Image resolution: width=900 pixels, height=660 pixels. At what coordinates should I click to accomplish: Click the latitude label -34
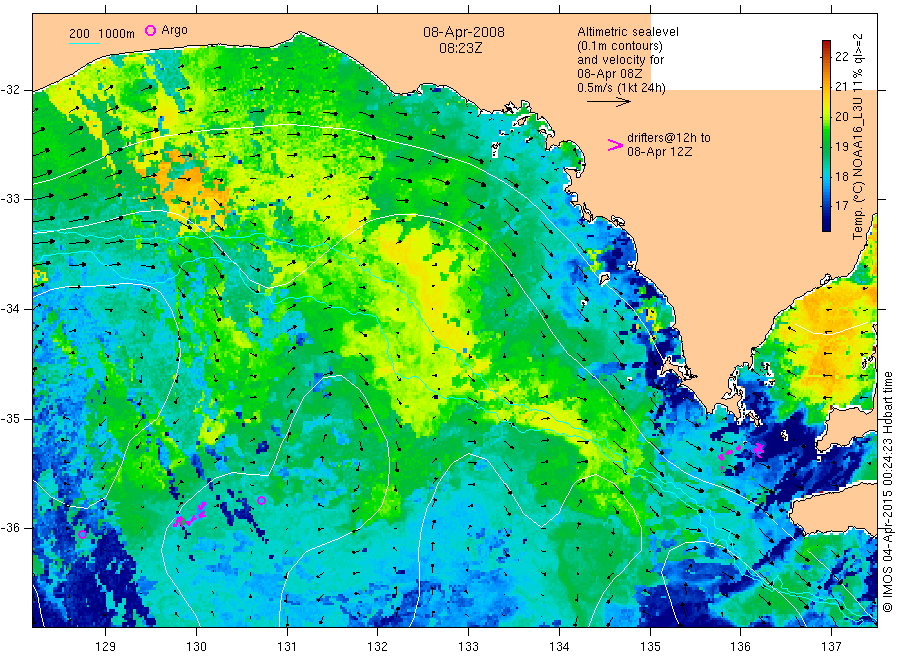10,309
